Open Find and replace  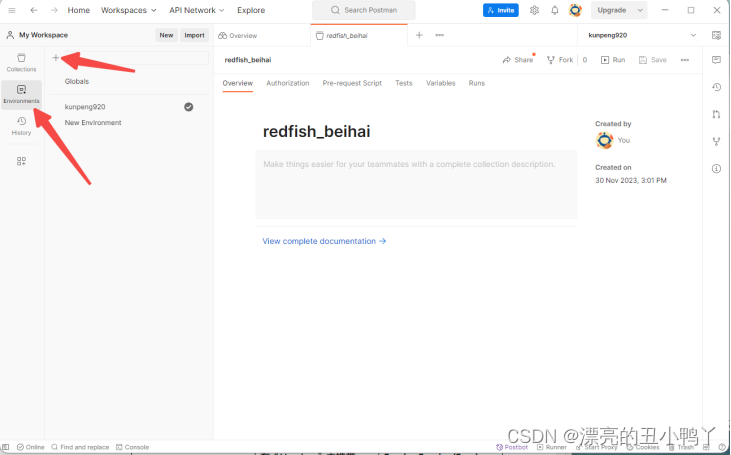[80, 447]
